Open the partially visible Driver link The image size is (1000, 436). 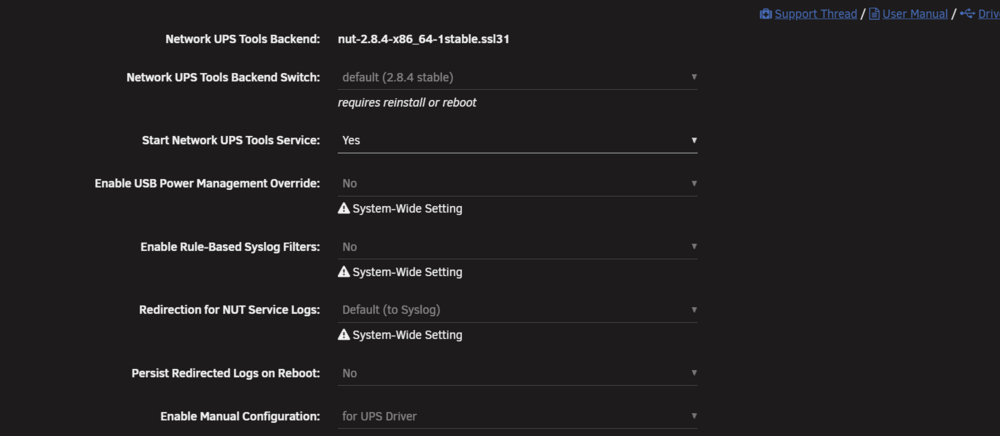[989, 14]
